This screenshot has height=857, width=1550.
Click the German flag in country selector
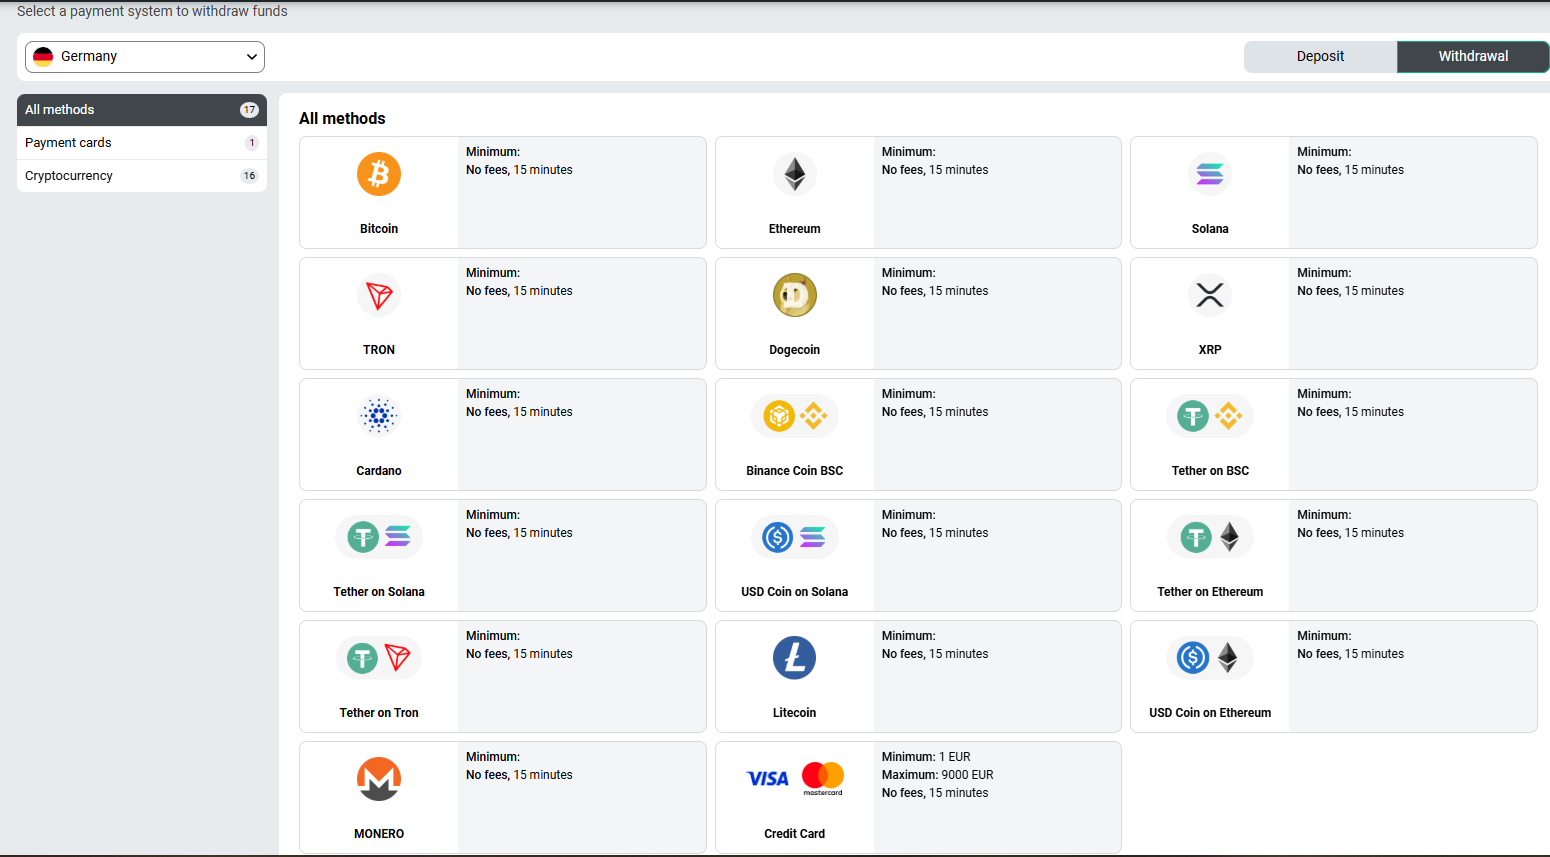(x=43, y=57)
